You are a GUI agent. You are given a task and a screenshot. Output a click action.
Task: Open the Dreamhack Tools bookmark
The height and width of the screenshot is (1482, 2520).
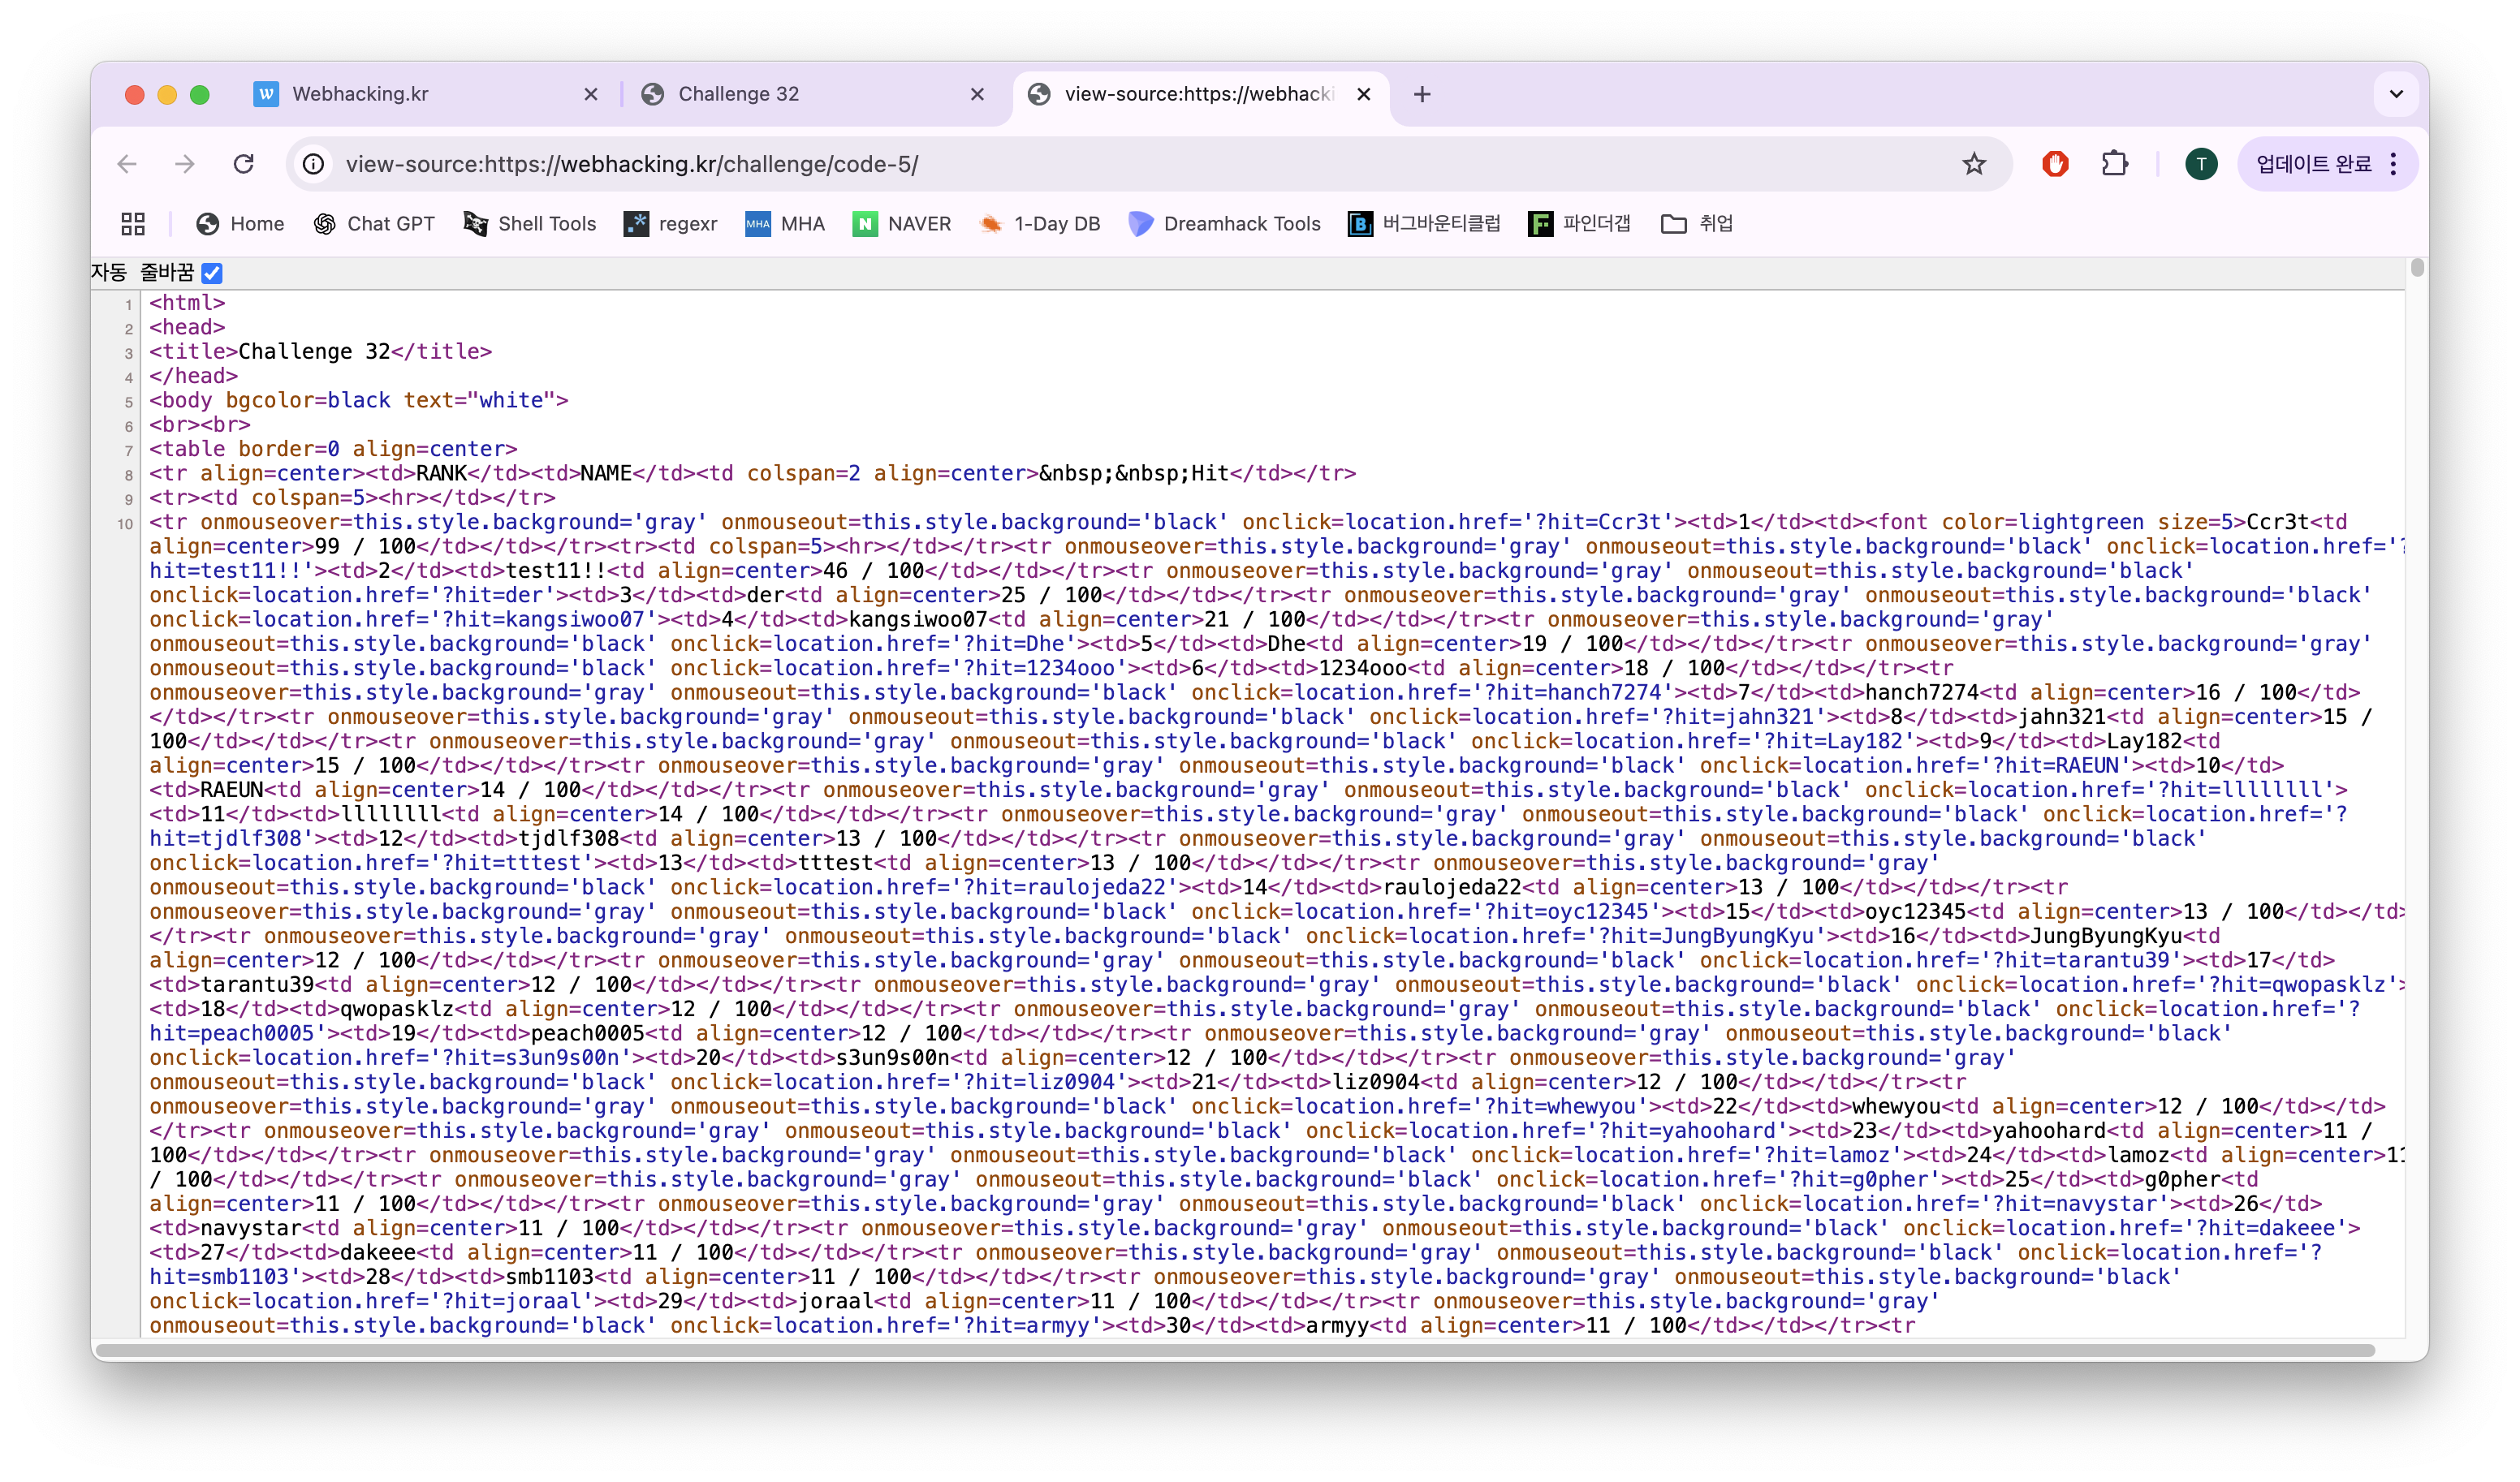point(1224,224)
